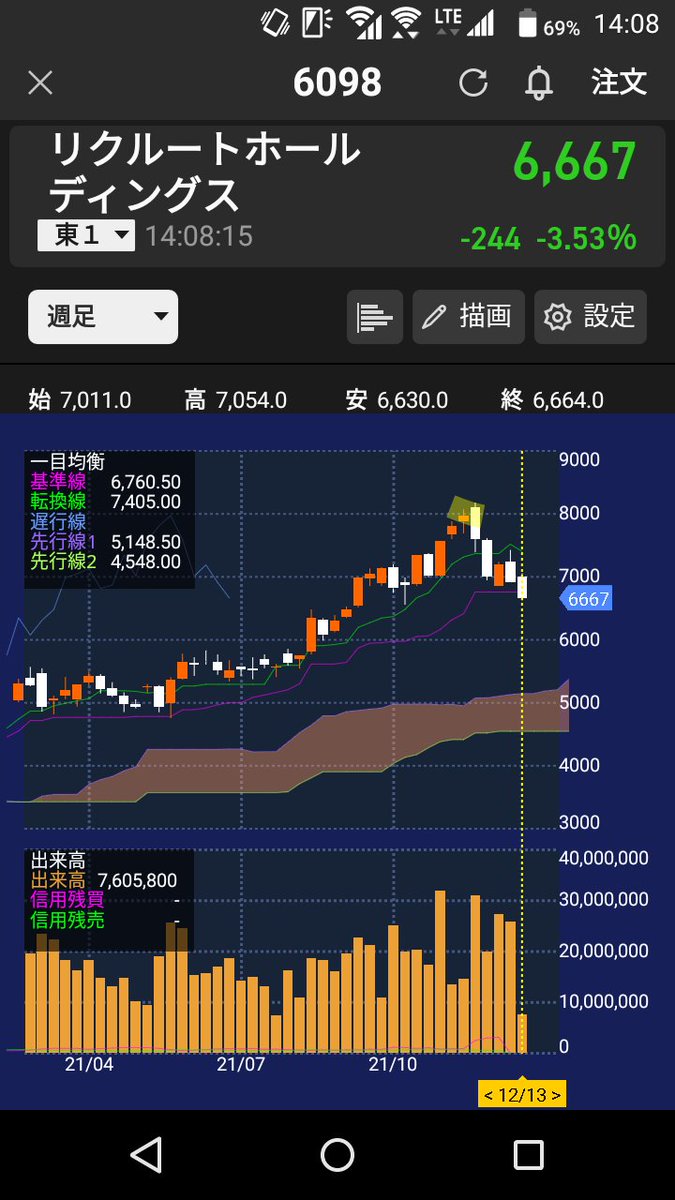Tap the 遅行線 legend row
Image resolution: width=675 pixels, height=1200 pixels.
coord(58,521)
